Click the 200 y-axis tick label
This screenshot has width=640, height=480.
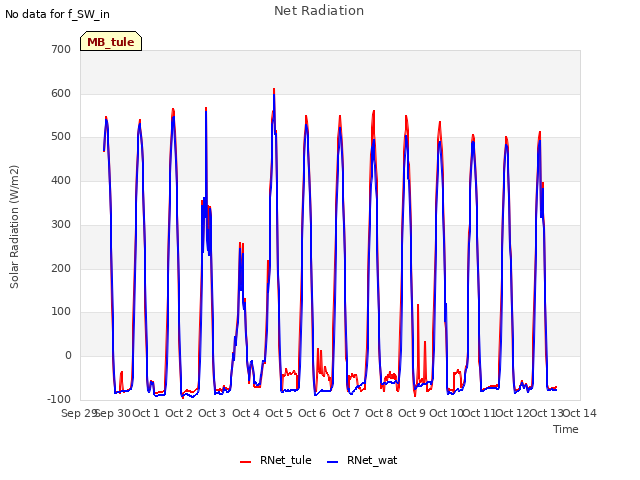pos(61,269)
